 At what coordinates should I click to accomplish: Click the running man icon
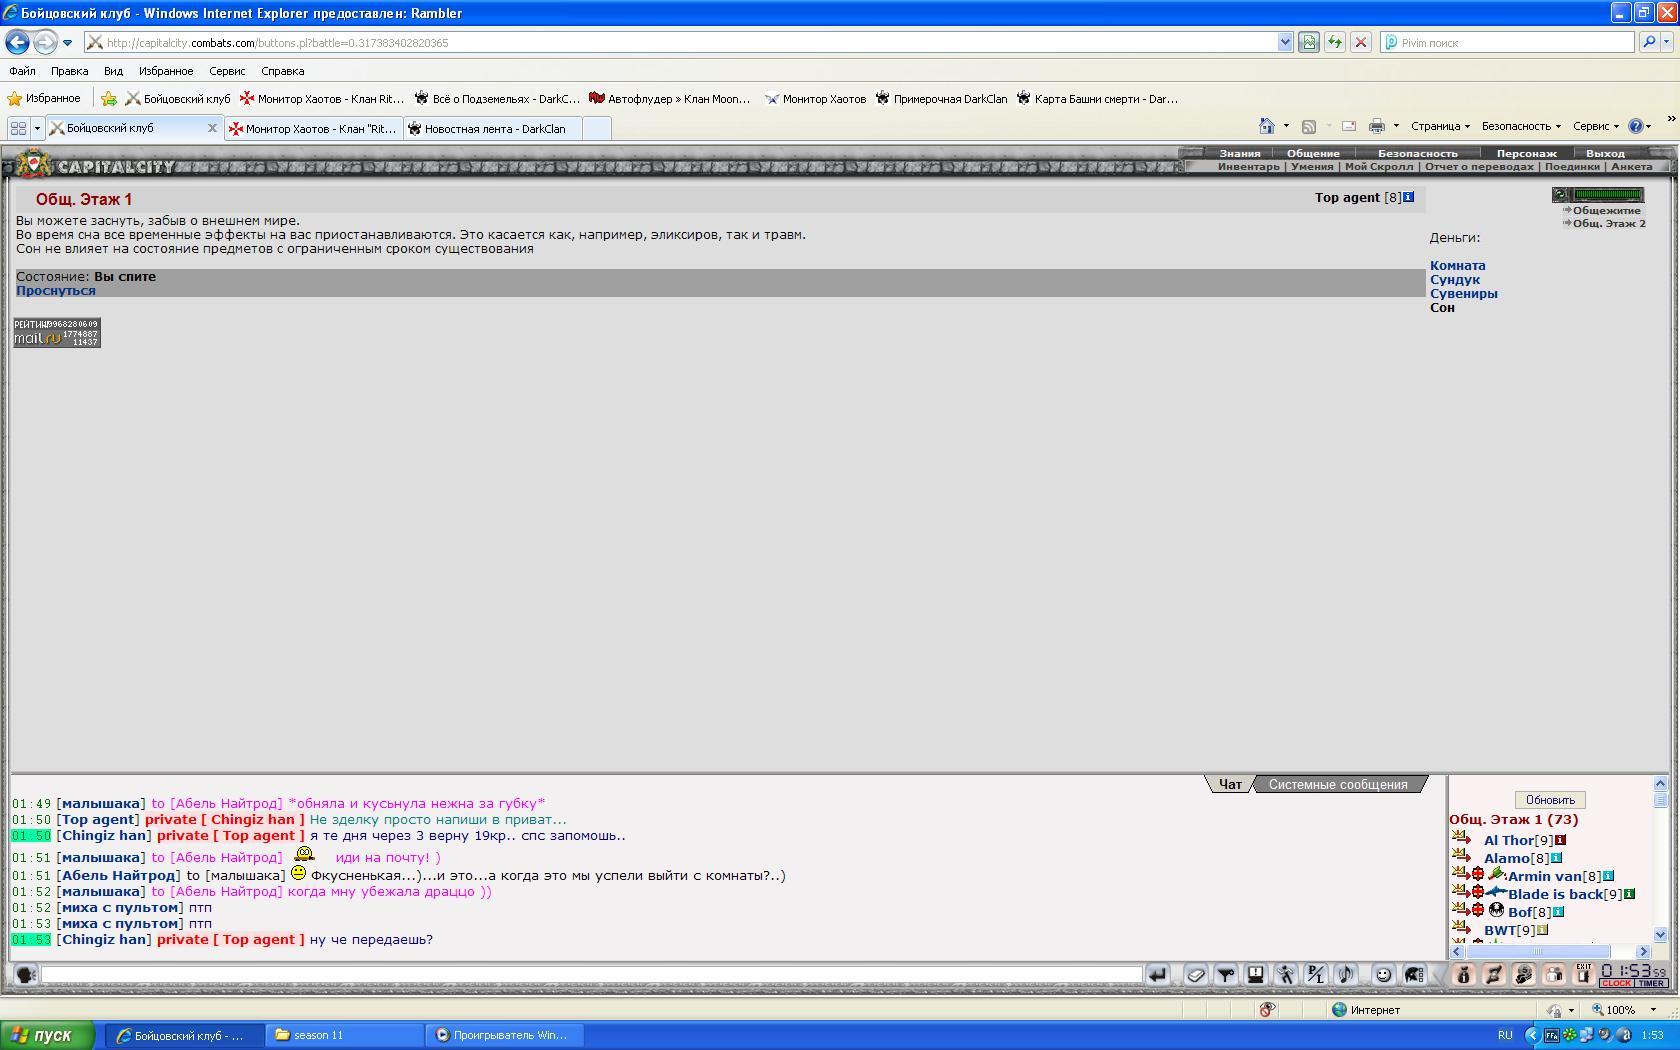pos(1285,974)
